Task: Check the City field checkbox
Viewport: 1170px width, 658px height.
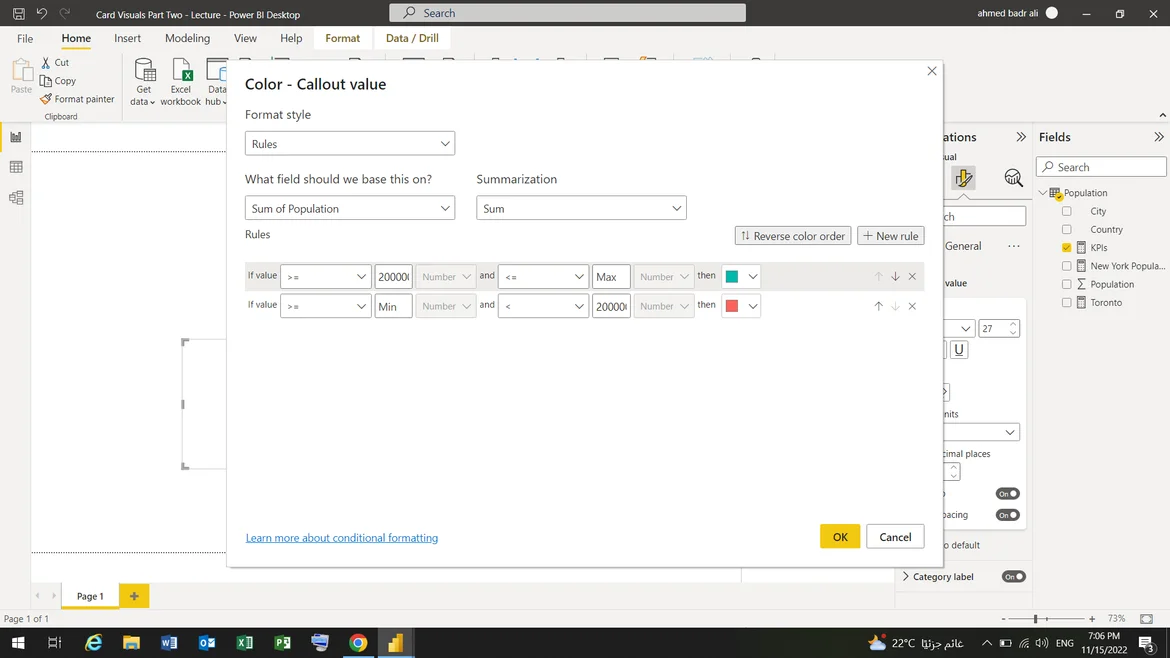Action: click(1066, 212)
